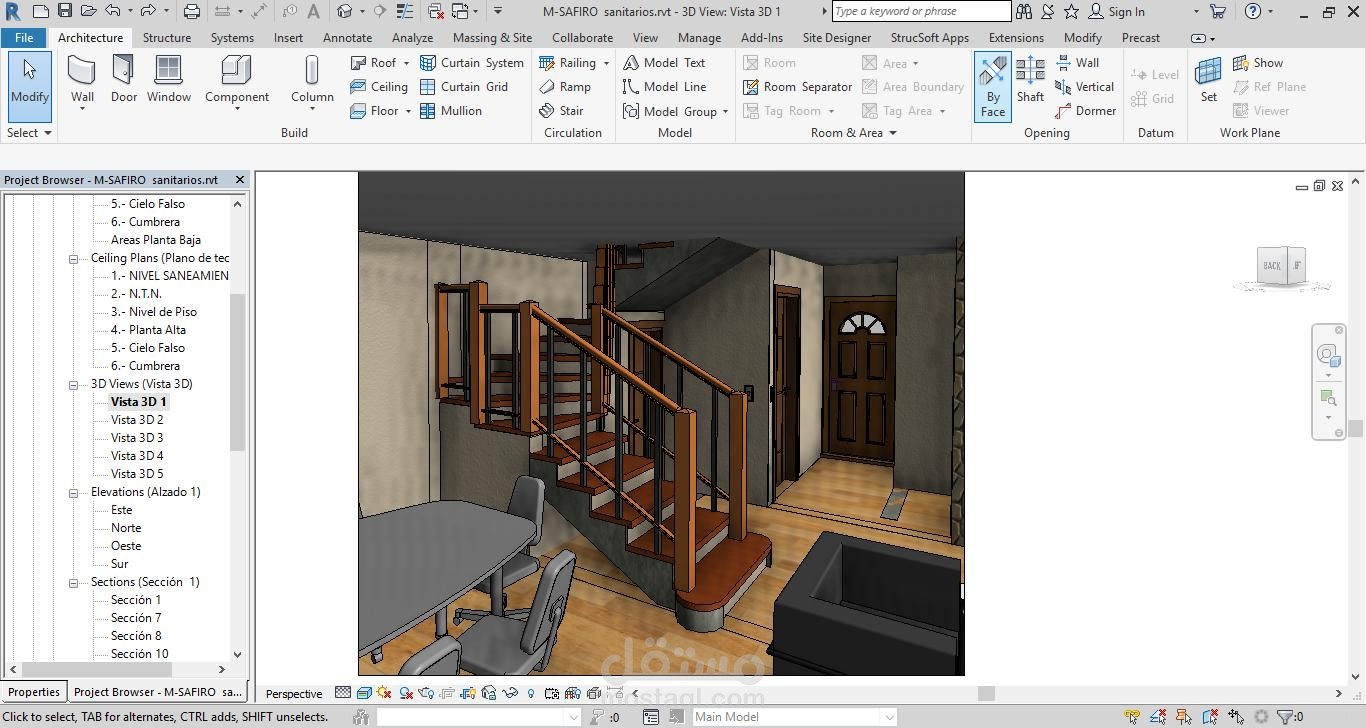Click the keyword search input field
Image resolution: width=1366 pixels, height=728 pixels.
point(921,12)
